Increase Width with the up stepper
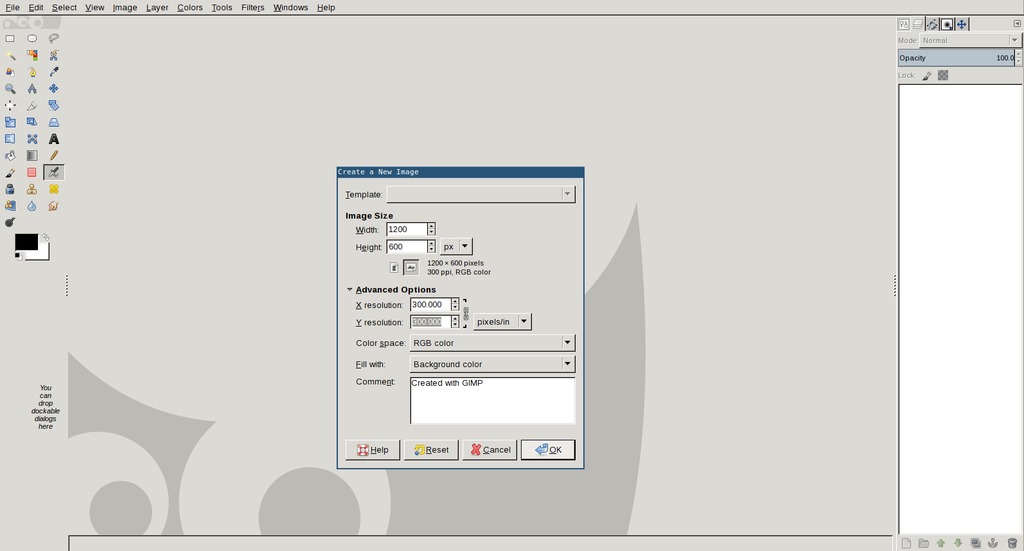 pos(431,226)
